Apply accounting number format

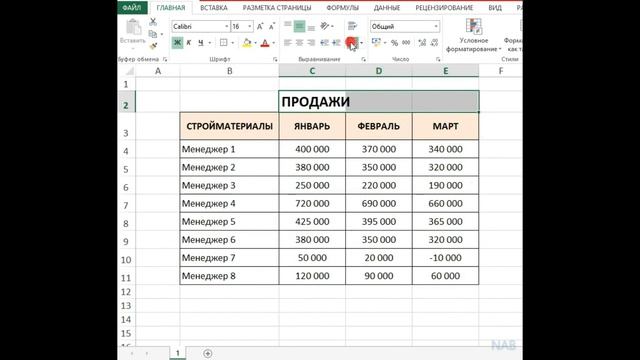(376, 42)
